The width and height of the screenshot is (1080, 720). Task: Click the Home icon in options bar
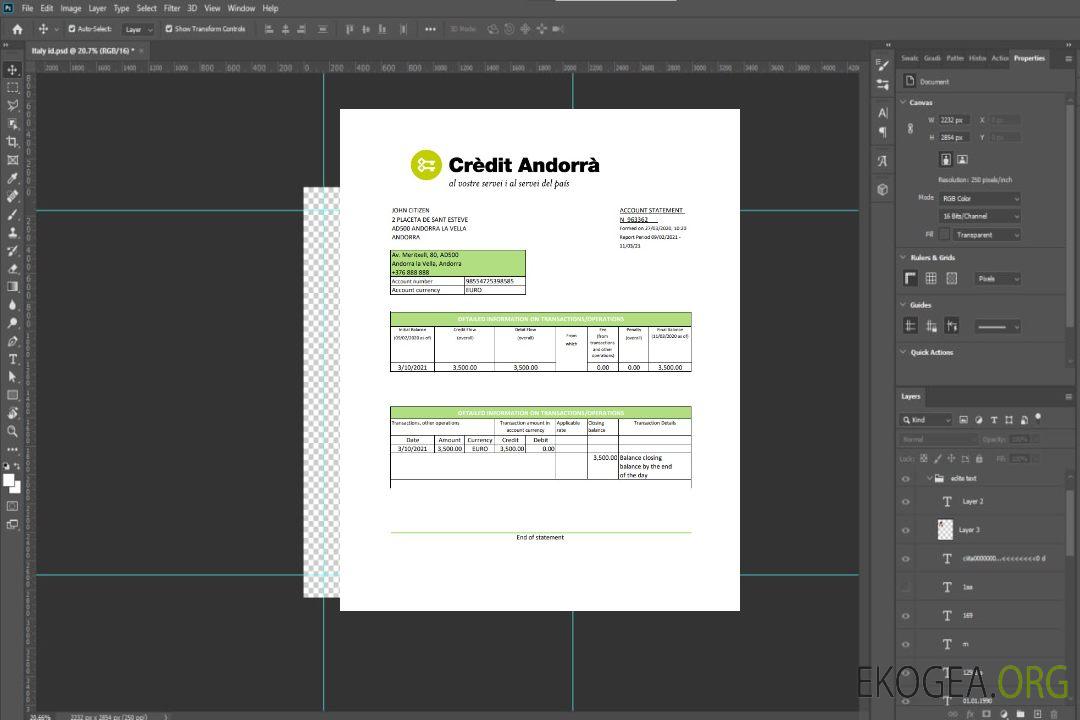(x=17, y=29)
